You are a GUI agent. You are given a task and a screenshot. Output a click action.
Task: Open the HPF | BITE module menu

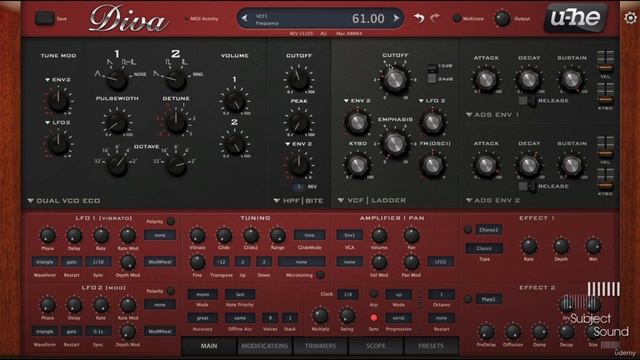point(299,201)
